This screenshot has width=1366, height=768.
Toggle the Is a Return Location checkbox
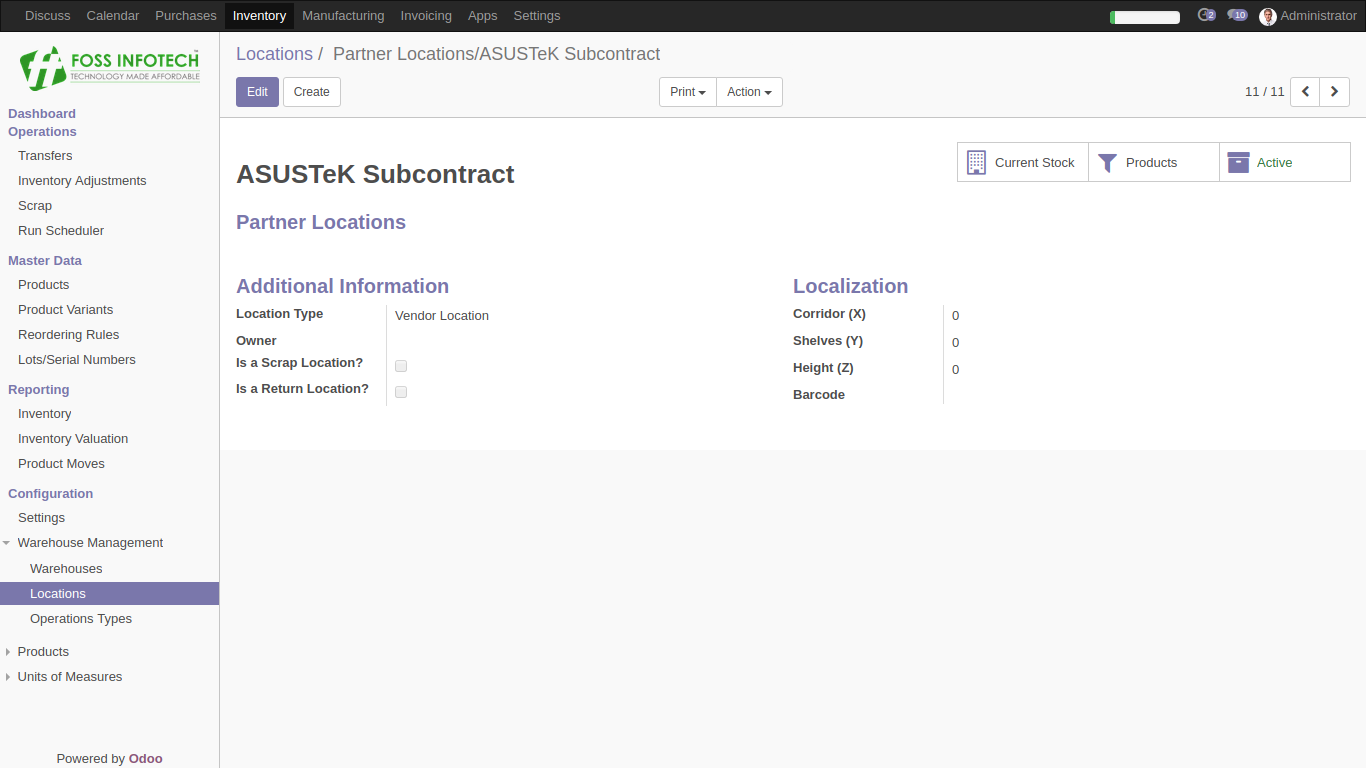coord(401,392)
